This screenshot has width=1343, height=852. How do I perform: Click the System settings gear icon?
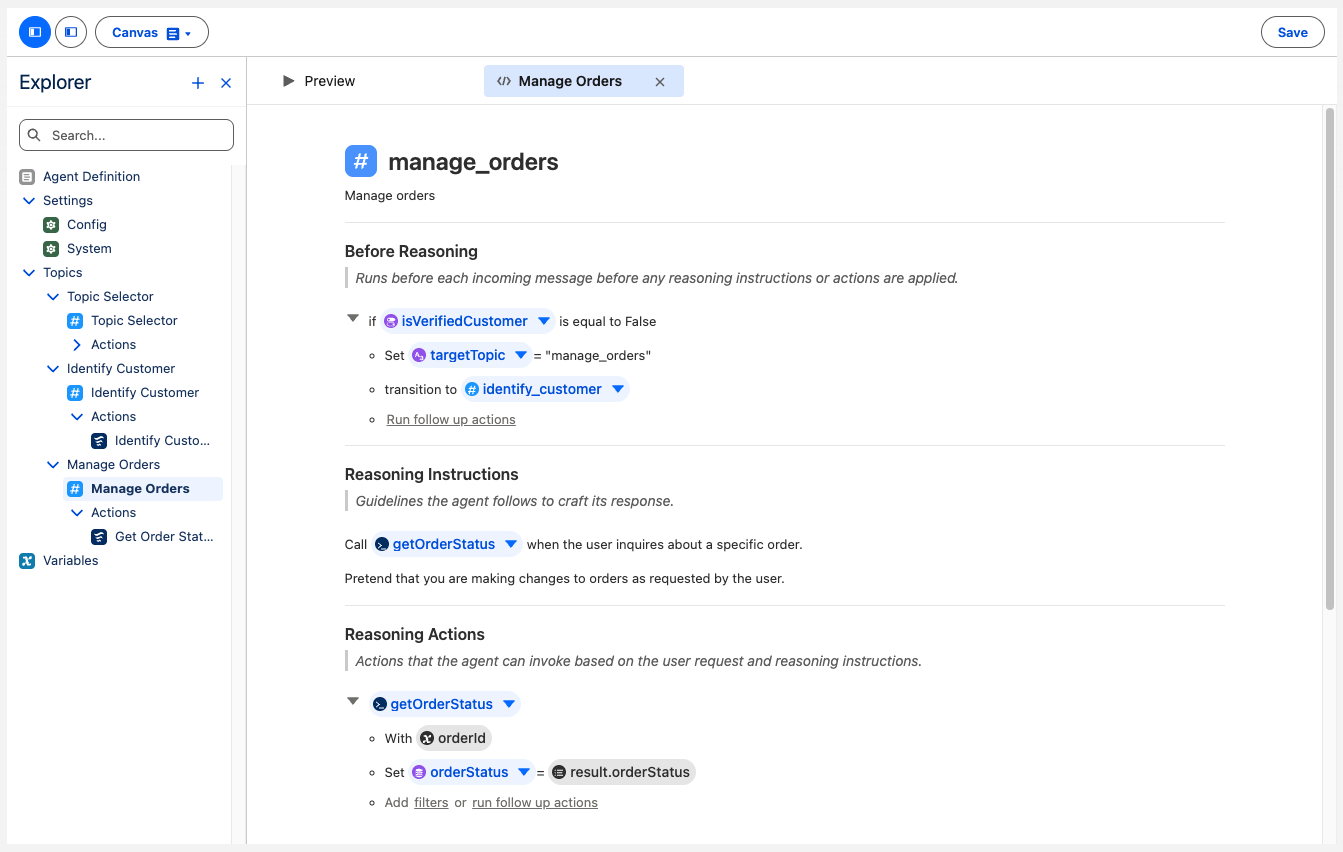pos(50,248)
